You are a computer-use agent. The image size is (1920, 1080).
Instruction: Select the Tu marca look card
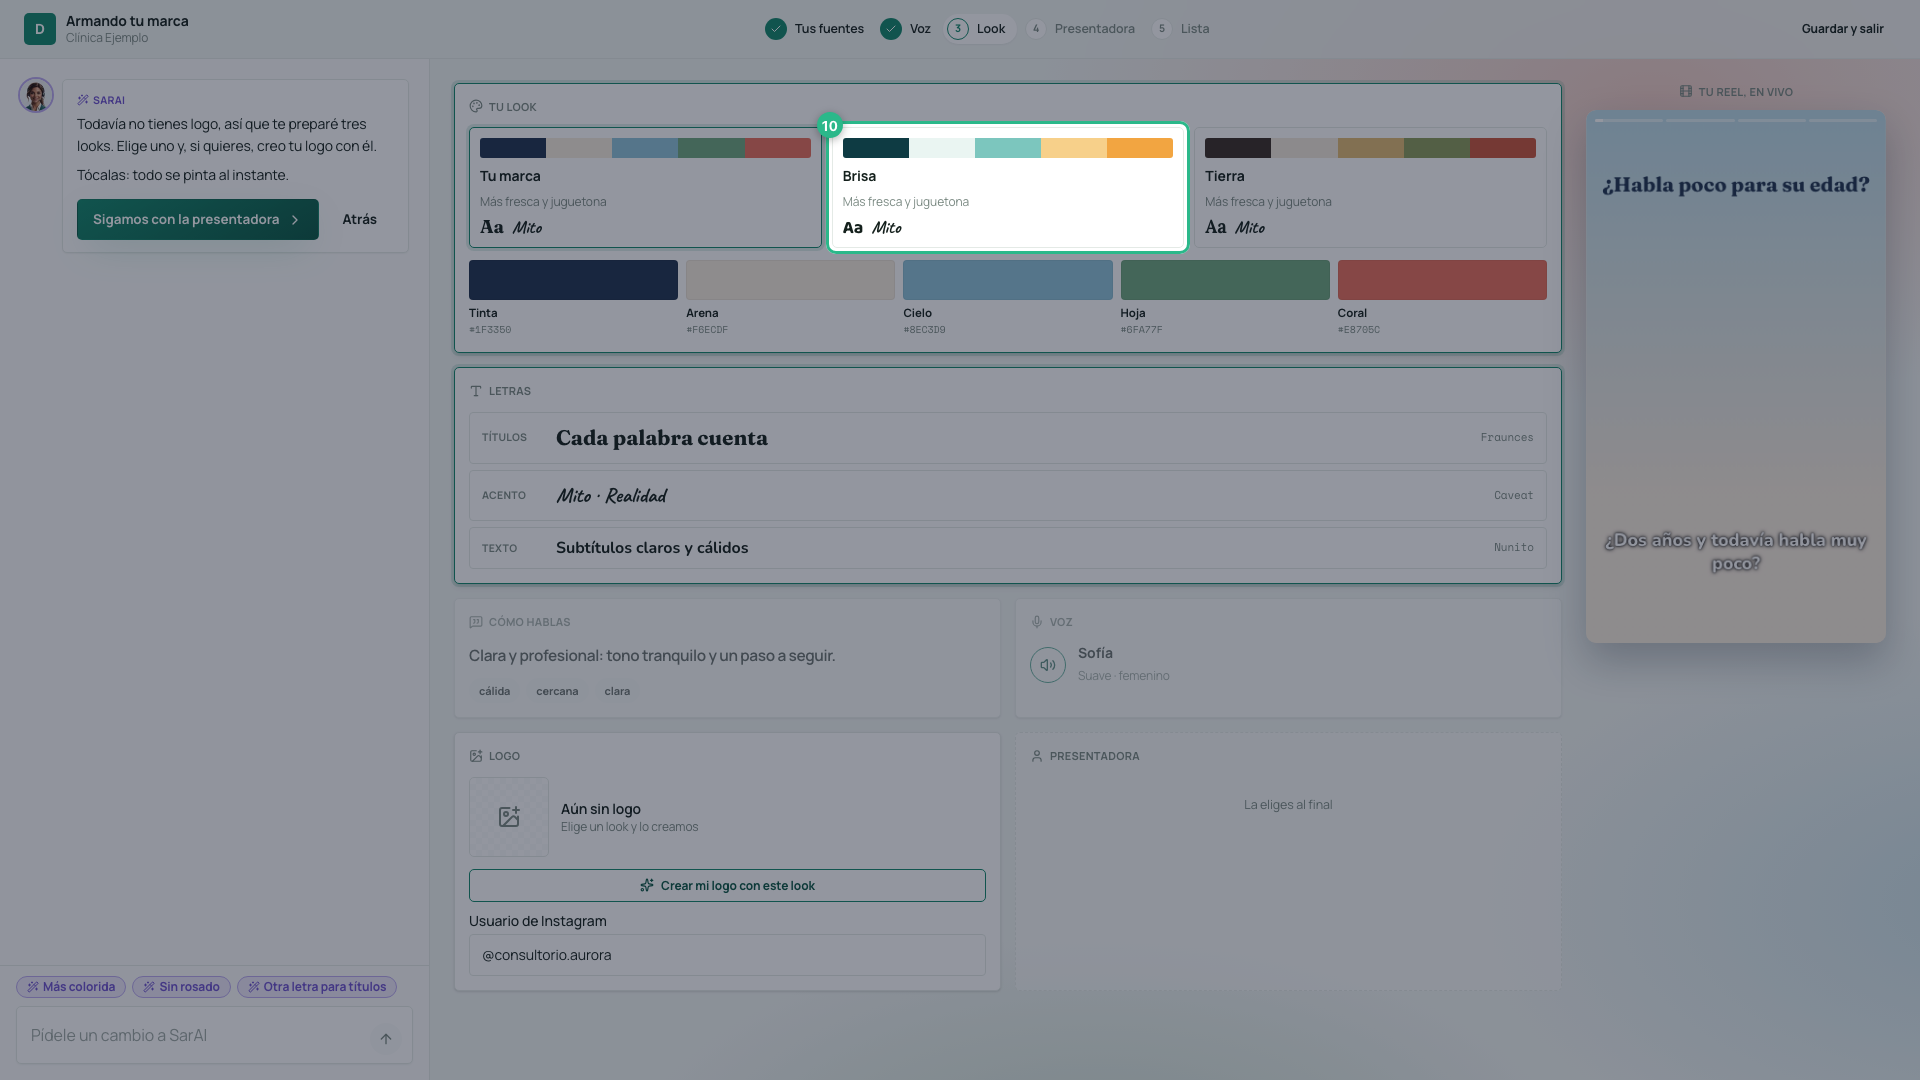pyautogui.click(x=645, y=187)
